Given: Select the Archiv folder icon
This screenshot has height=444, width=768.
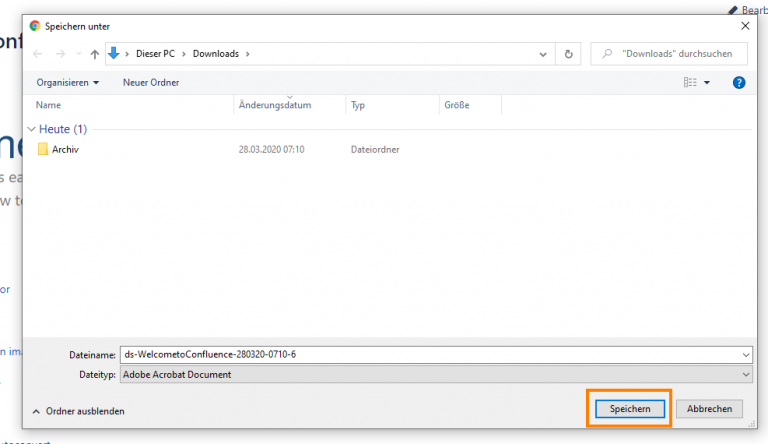Looking at the screenshot, I should tap(43, 149).
